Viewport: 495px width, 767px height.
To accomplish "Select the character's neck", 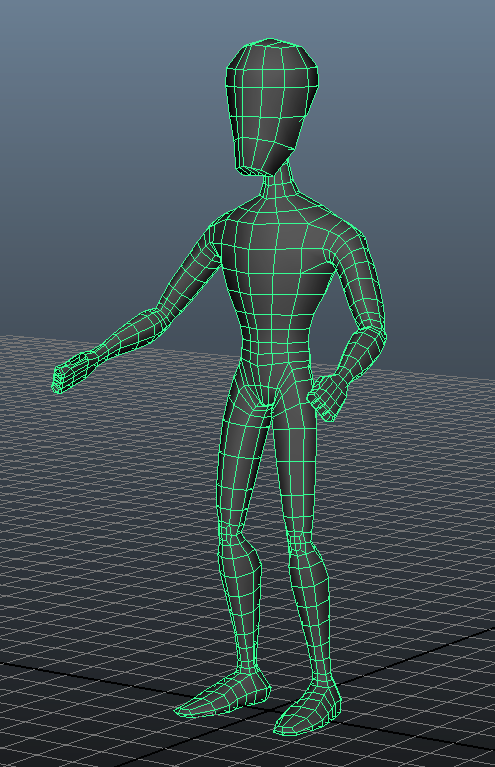I will point(280,181).
